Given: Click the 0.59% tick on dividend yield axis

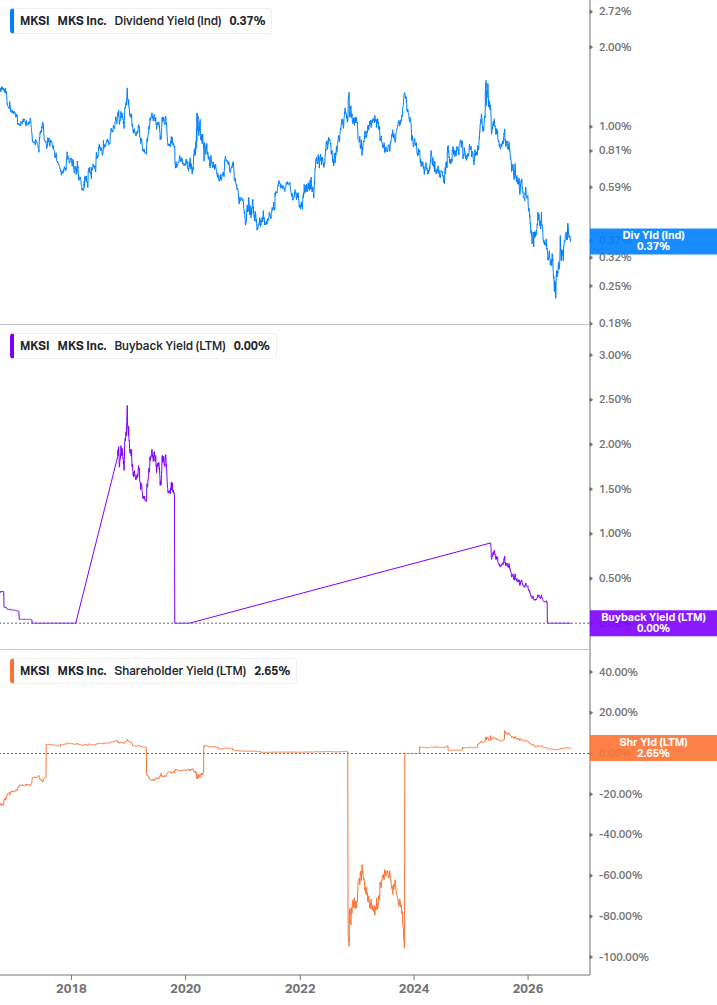Looking at the screenshot, I should [615, 188].
